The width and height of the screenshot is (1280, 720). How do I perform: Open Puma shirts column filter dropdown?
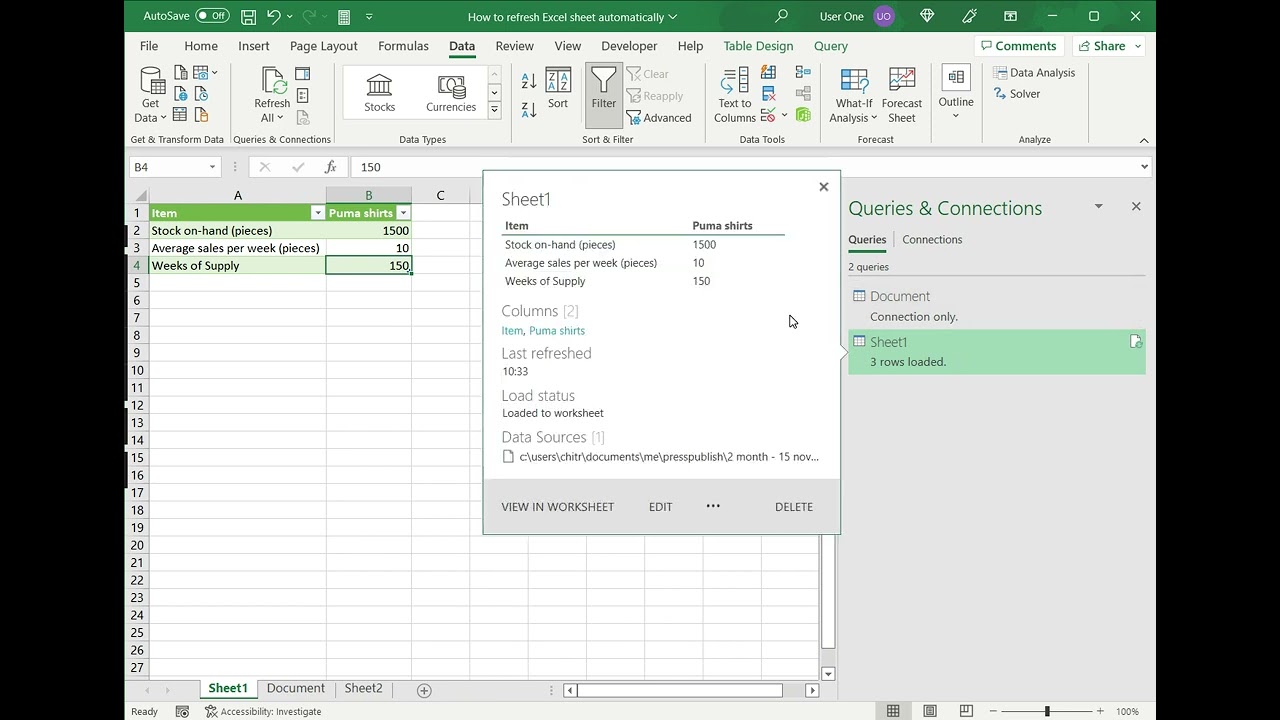pos(403,213)
